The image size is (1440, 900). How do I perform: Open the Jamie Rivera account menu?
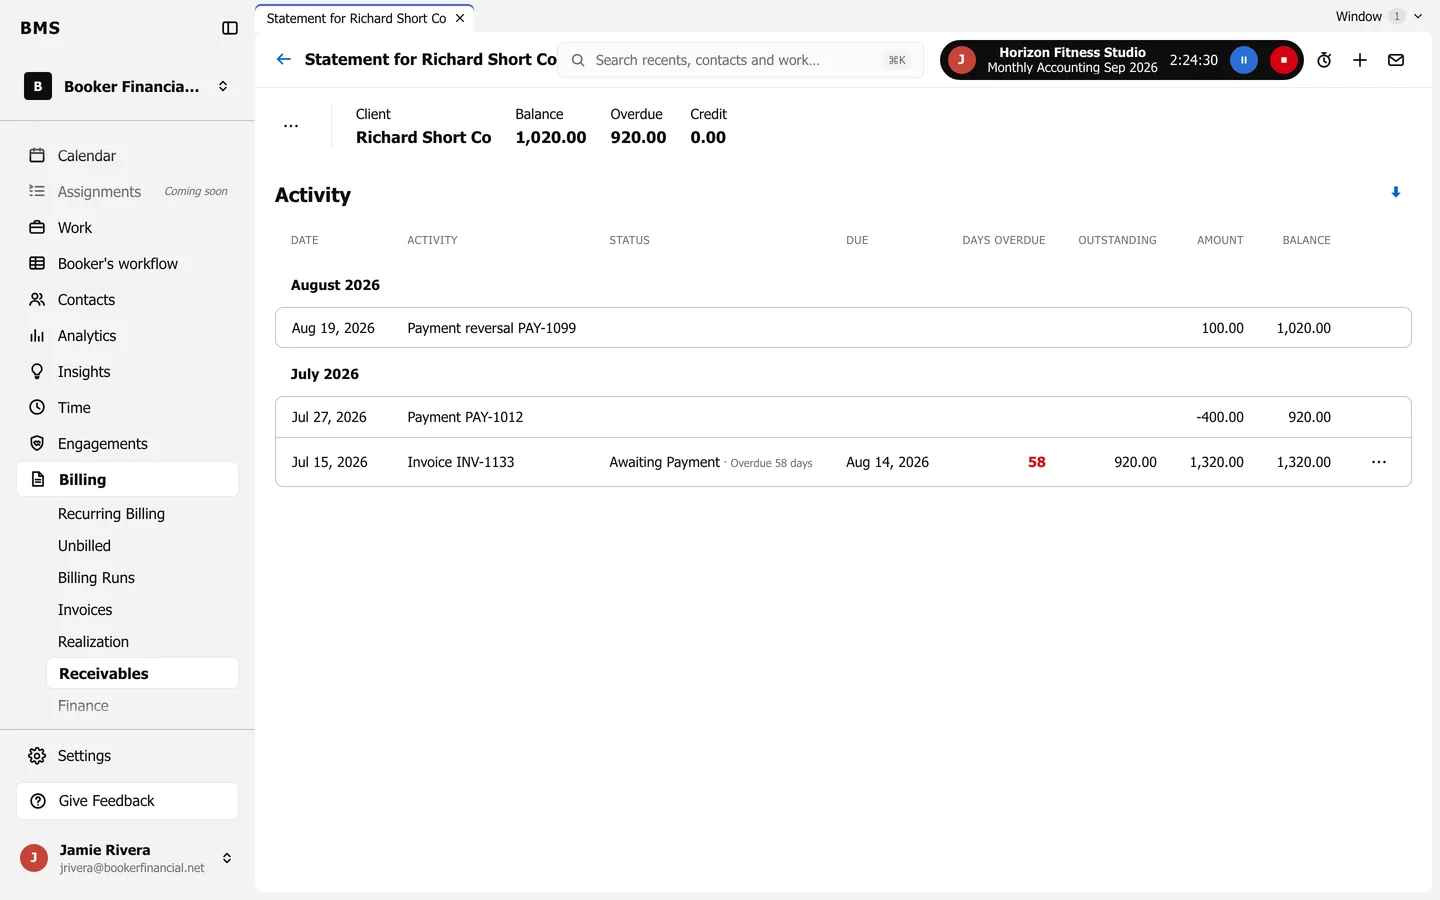point(127,858)
